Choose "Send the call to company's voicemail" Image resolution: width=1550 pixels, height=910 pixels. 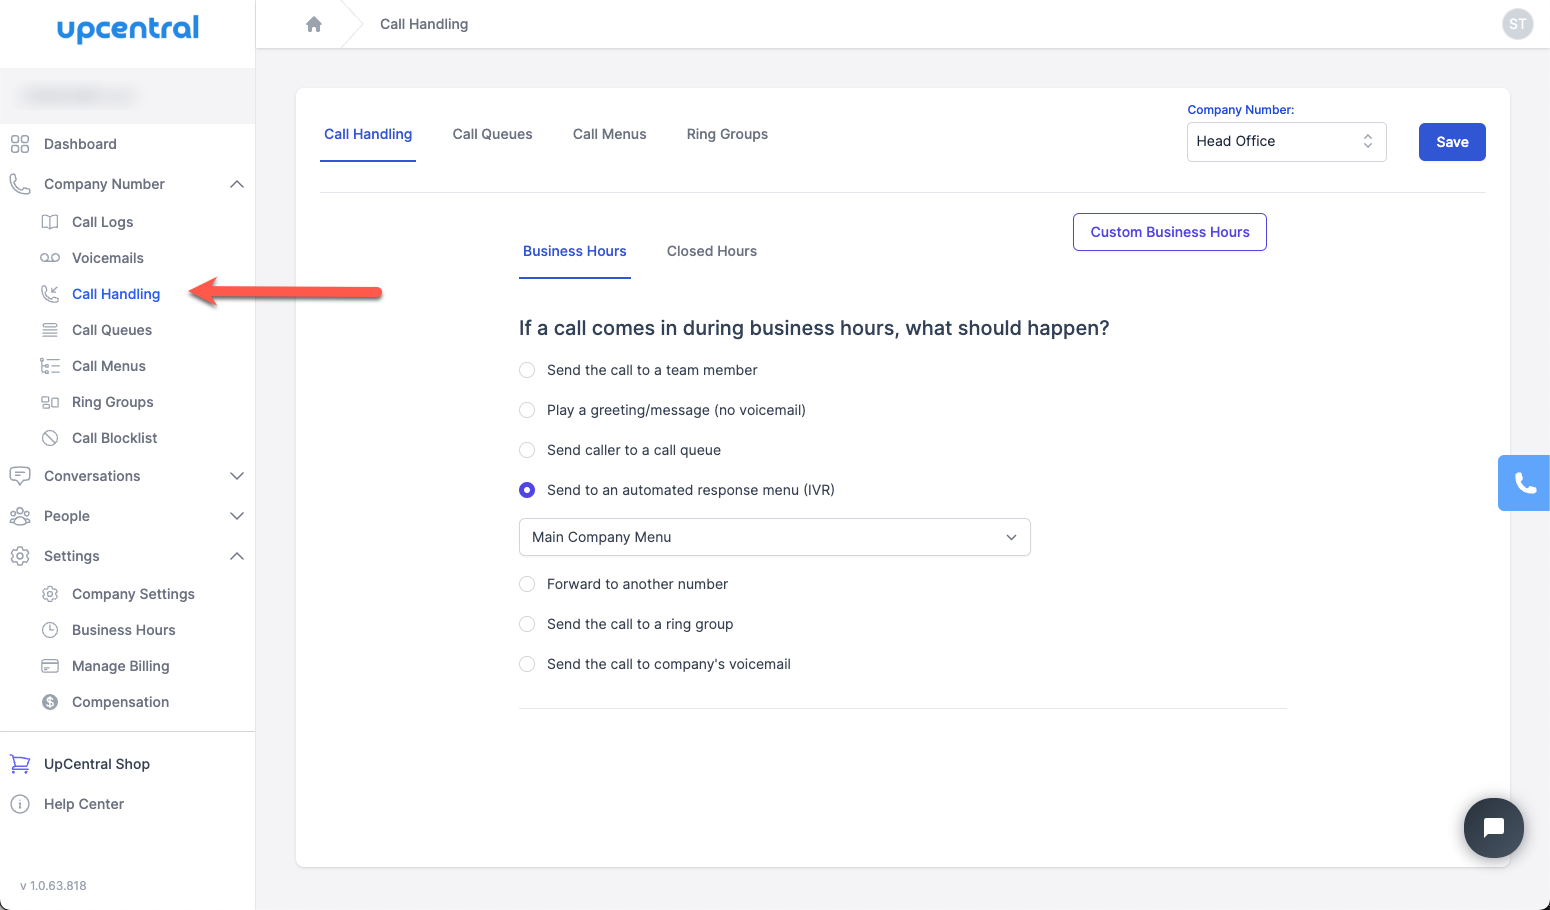(527, 664)
